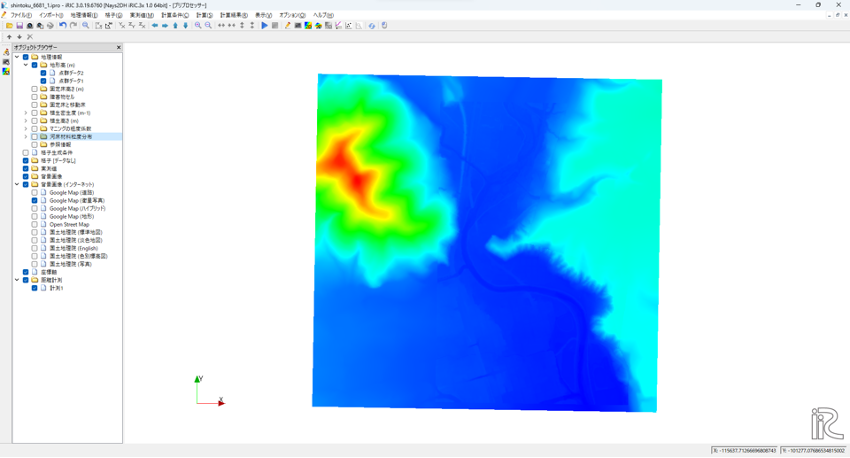Viewport: 850px width, 458px height.
Task: Click the blue left-arrow move icon
Action: pos(154,25)
